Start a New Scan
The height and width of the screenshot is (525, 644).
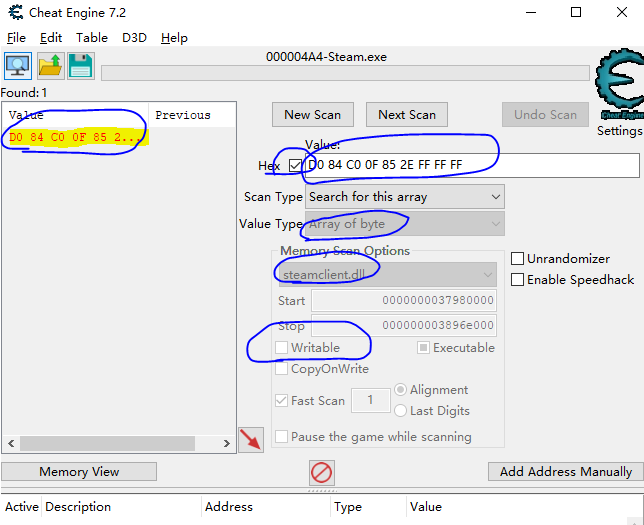pyautogui.click(x=313, y=115)
